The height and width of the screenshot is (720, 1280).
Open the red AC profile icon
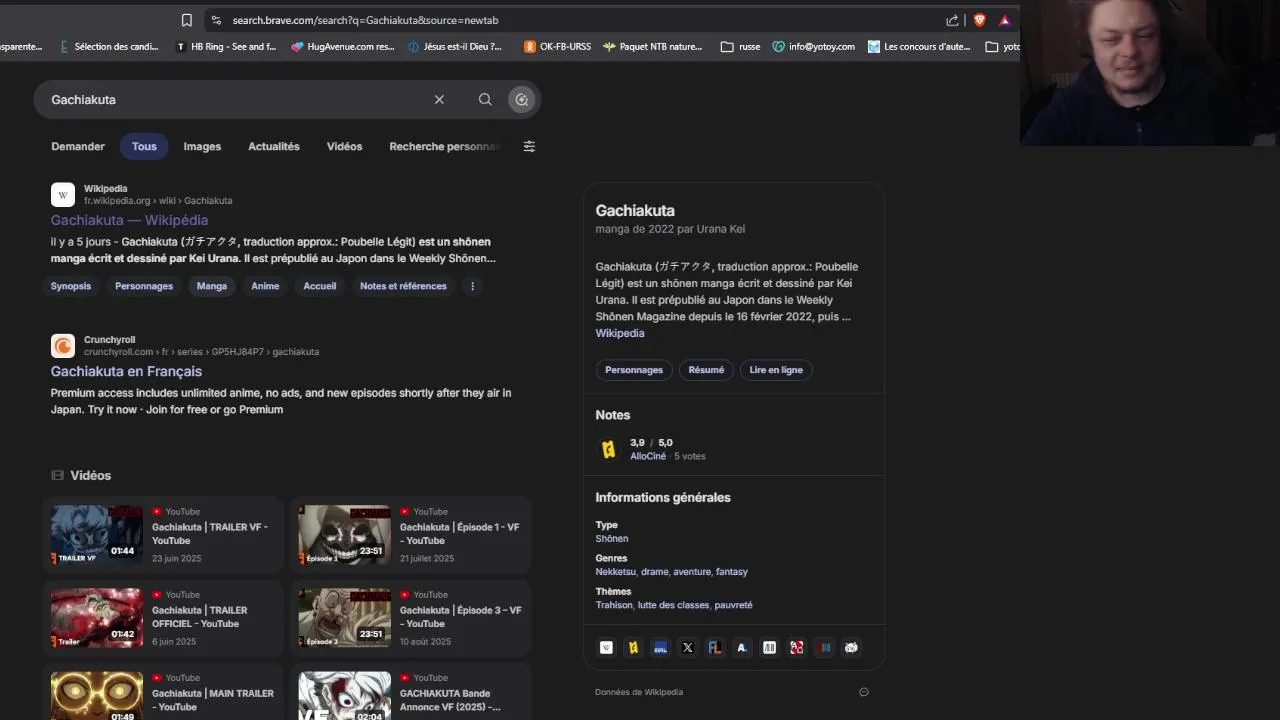coord(796,648)
